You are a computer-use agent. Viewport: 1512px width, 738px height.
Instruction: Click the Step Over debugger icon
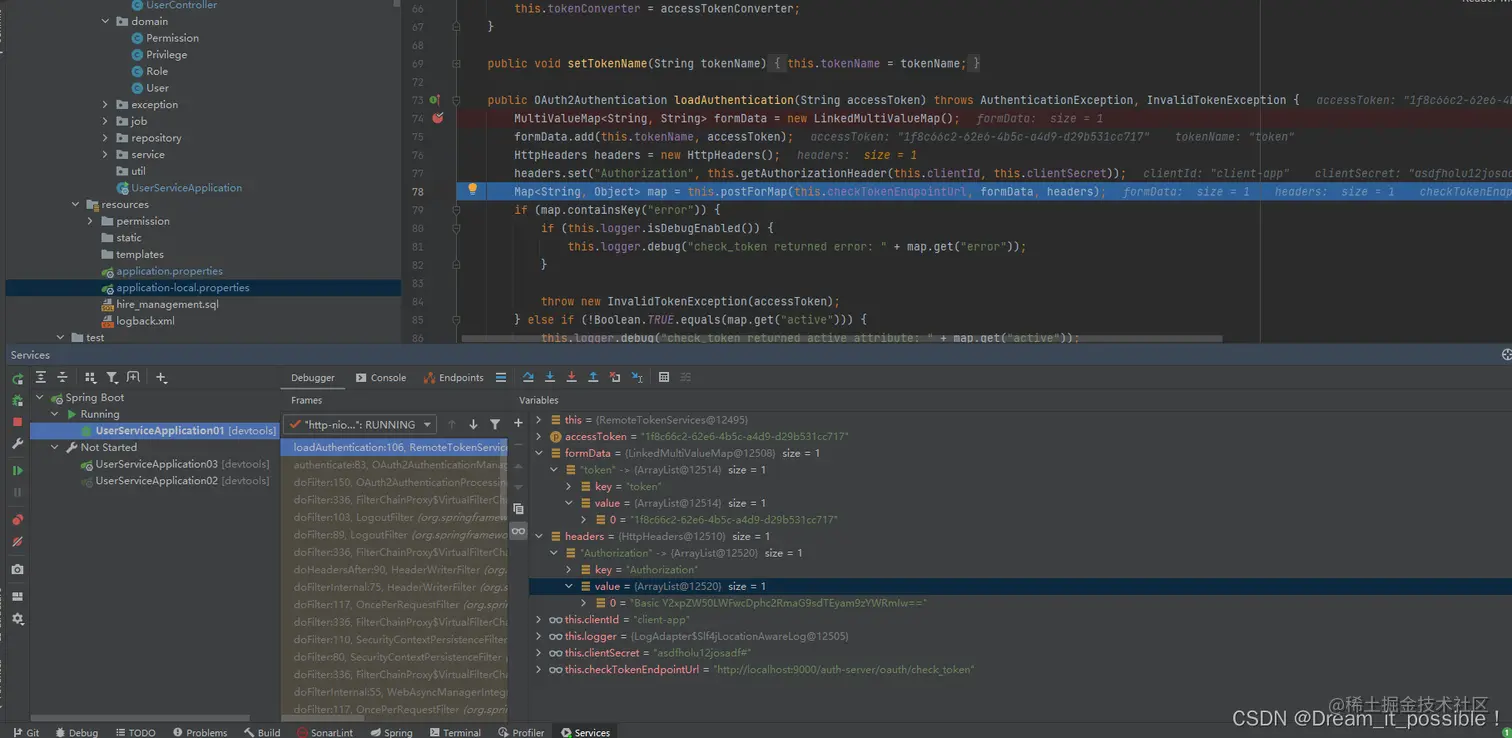tap(528, 377)
